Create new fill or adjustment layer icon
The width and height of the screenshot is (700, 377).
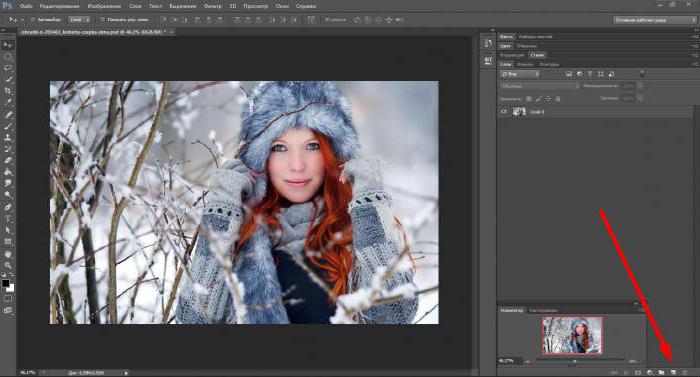pyautogui.click(x=650, y=372)
